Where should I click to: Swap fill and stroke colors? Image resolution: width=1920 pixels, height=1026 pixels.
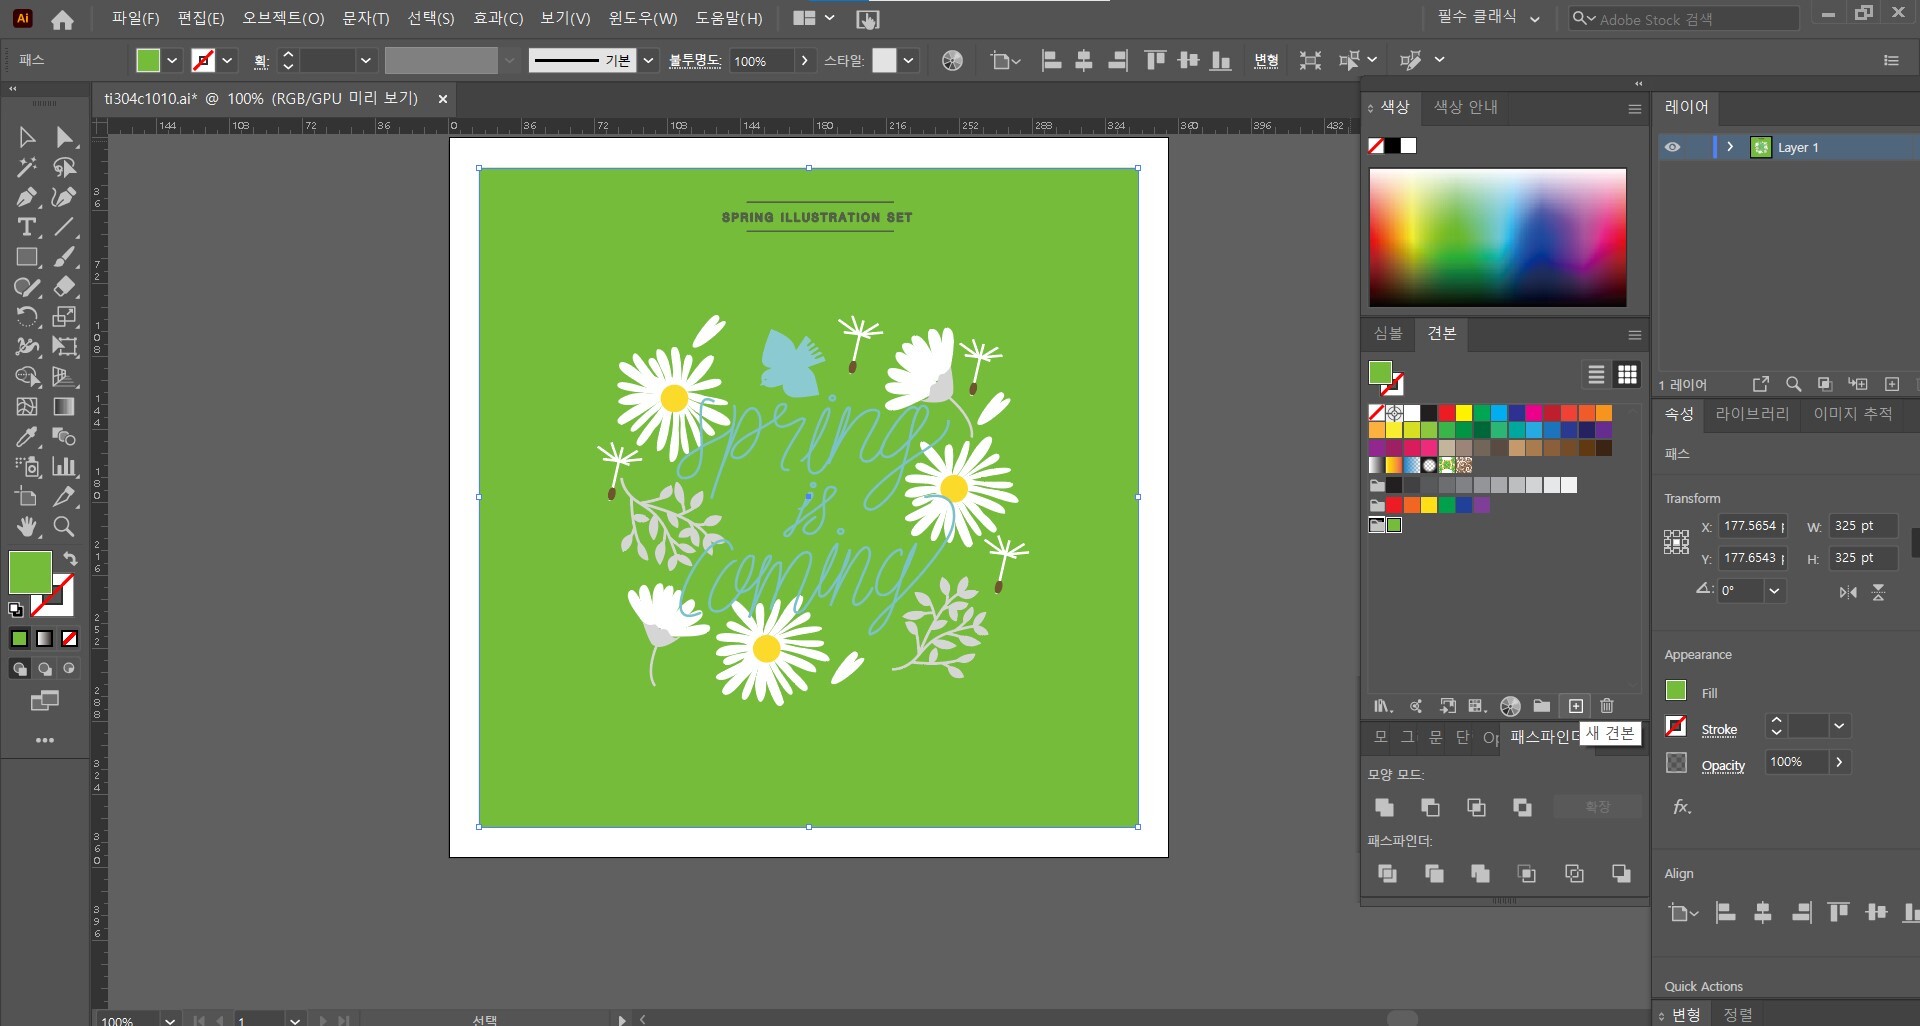click(x=70, y=558)
